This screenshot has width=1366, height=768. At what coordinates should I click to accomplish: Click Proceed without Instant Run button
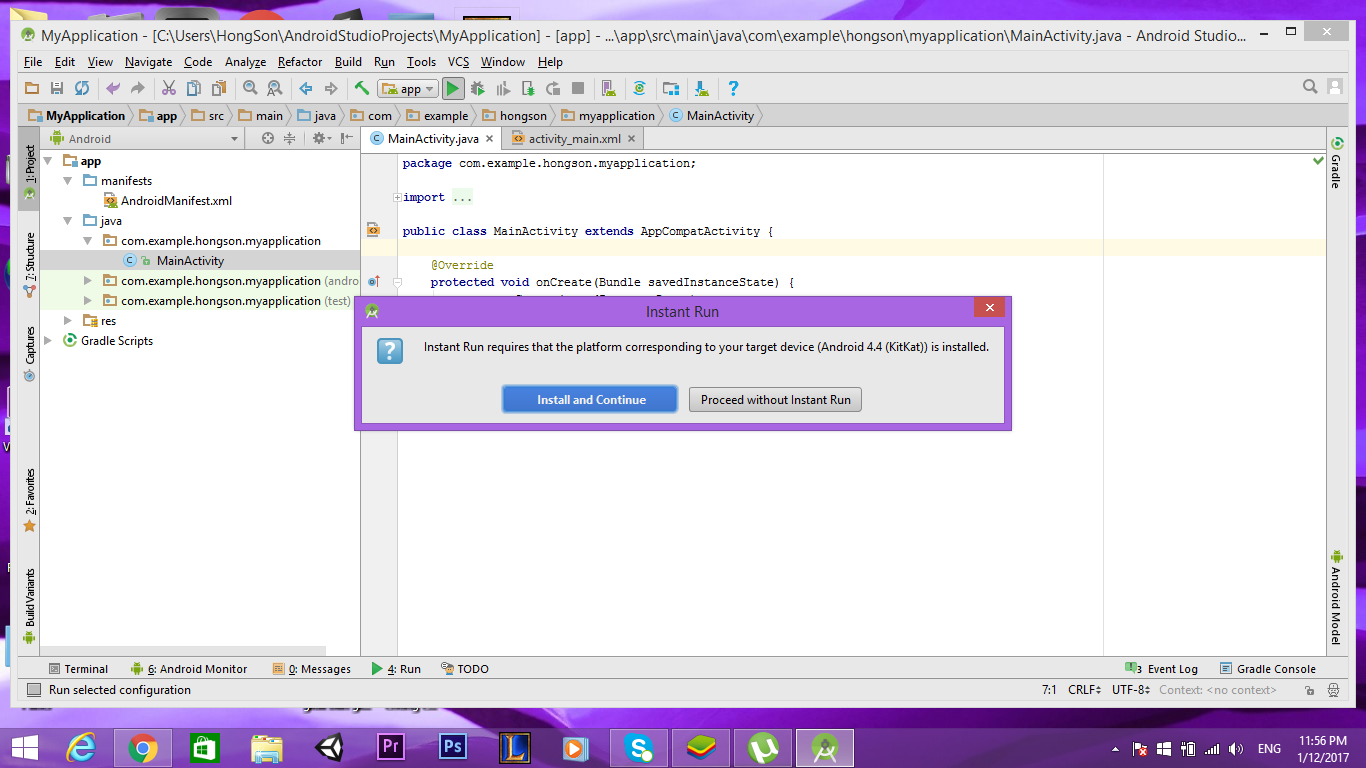[x=775, y=400]
